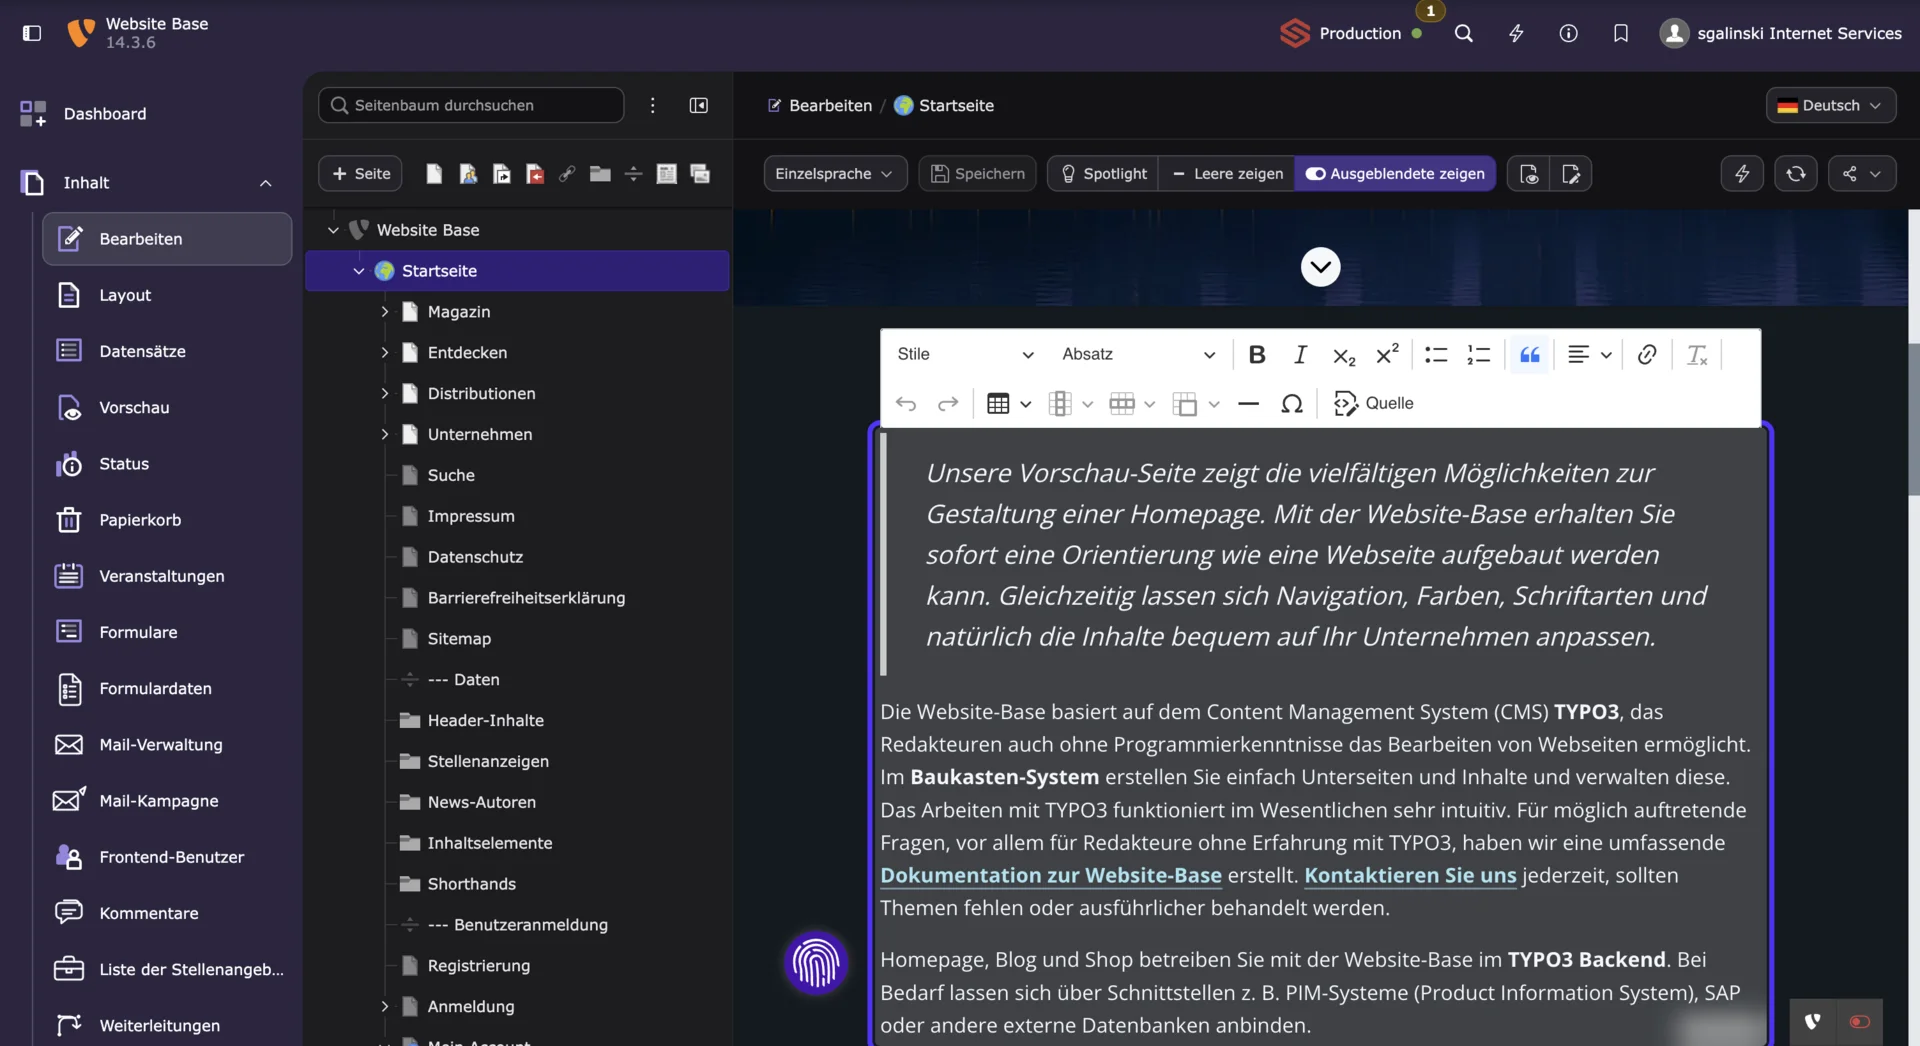Toggle the module menu sidebar icon
This screenshot has height=1046, width=1920.
coord(32,33)
